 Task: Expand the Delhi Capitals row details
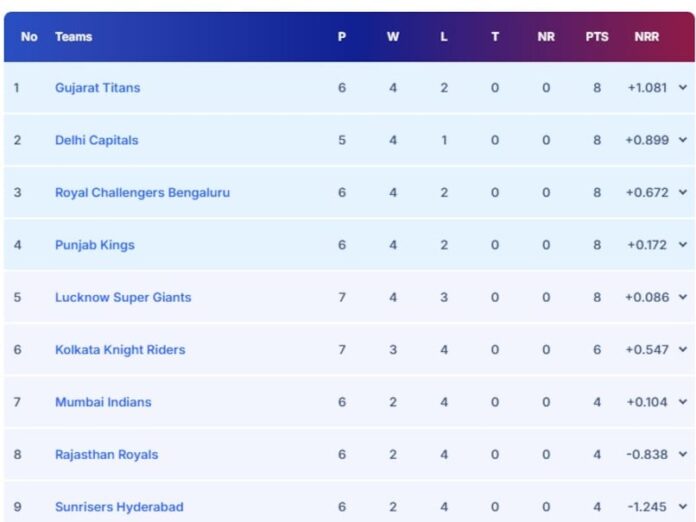pyautogui.click(x=683, y=140)
